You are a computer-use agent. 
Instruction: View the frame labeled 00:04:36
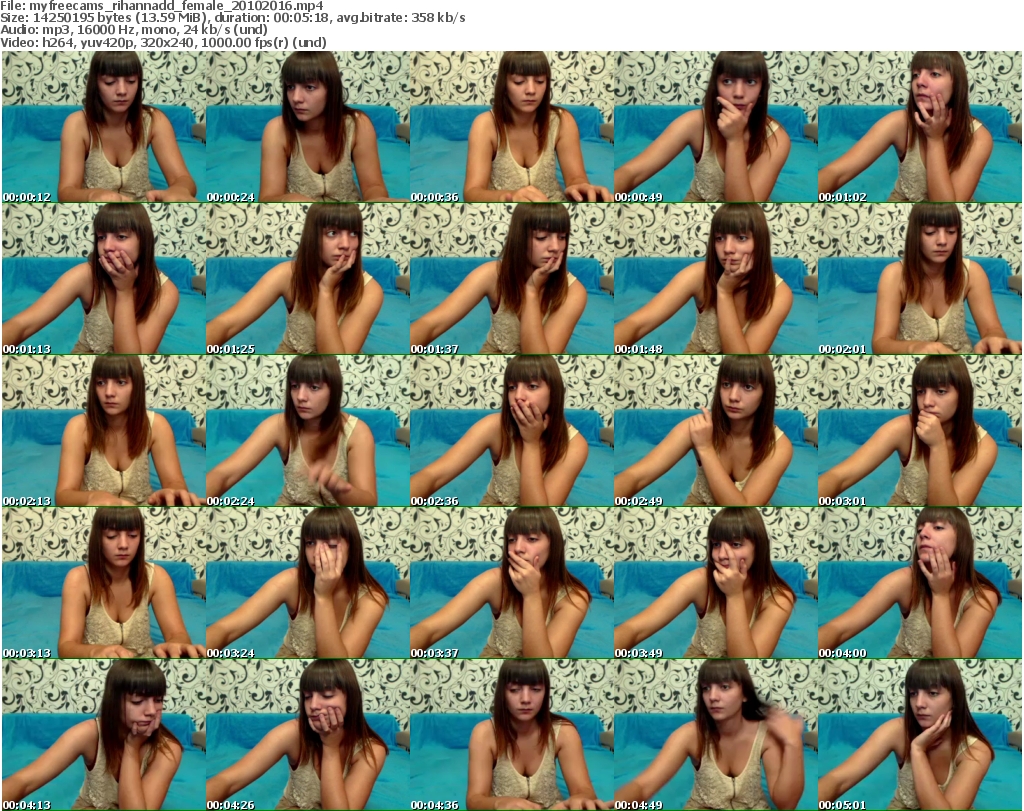point(512,735)
